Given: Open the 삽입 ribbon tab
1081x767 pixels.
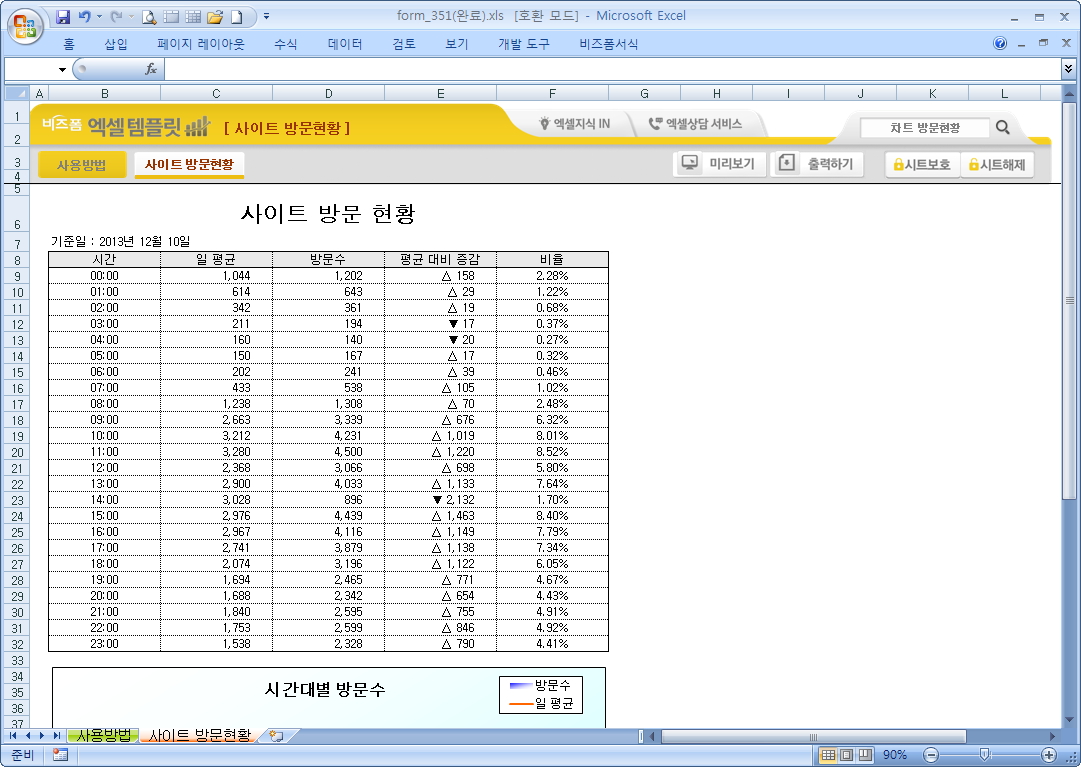Looking at the screenshot, I should pyautogui.click(x=116, y=44).
